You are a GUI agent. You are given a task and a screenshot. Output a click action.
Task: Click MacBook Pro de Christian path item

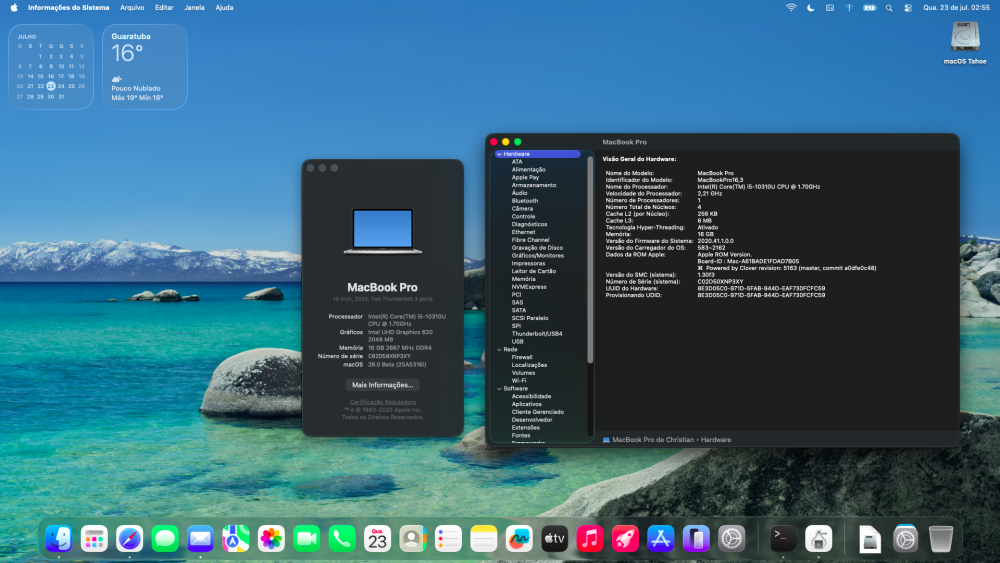point(647,440)
